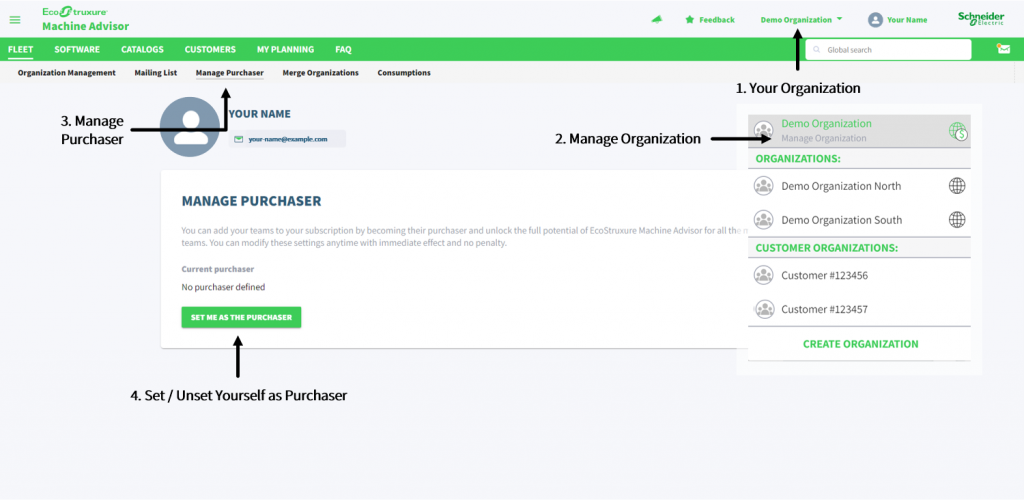Image resolution: width=1024 pixels, height=500 pixels.
Task: Click the people icon next to Demo Organization North
Action: point(763,186)
